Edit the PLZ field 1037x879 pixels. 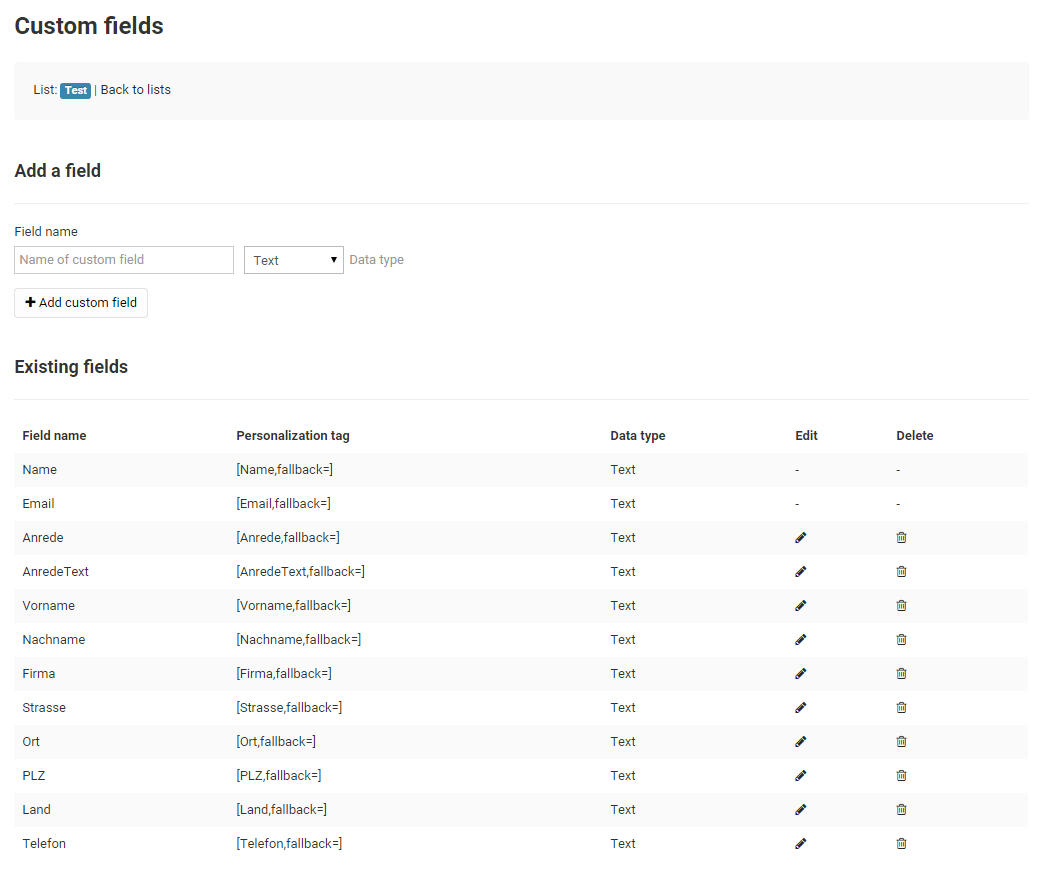(800, 776)
